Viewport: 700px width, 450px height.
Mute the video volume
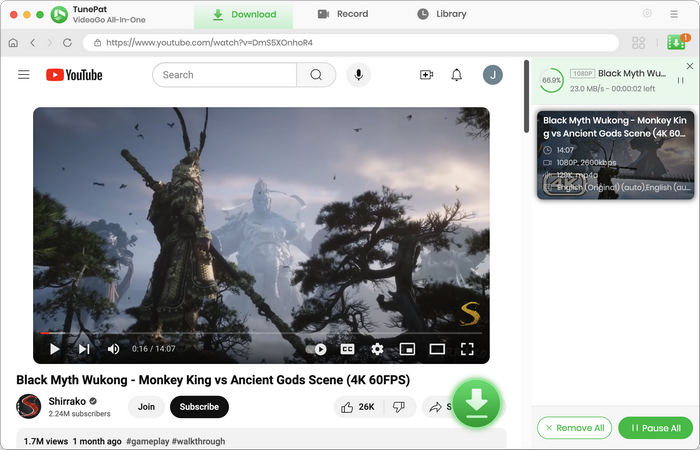[x=113, y=349]
